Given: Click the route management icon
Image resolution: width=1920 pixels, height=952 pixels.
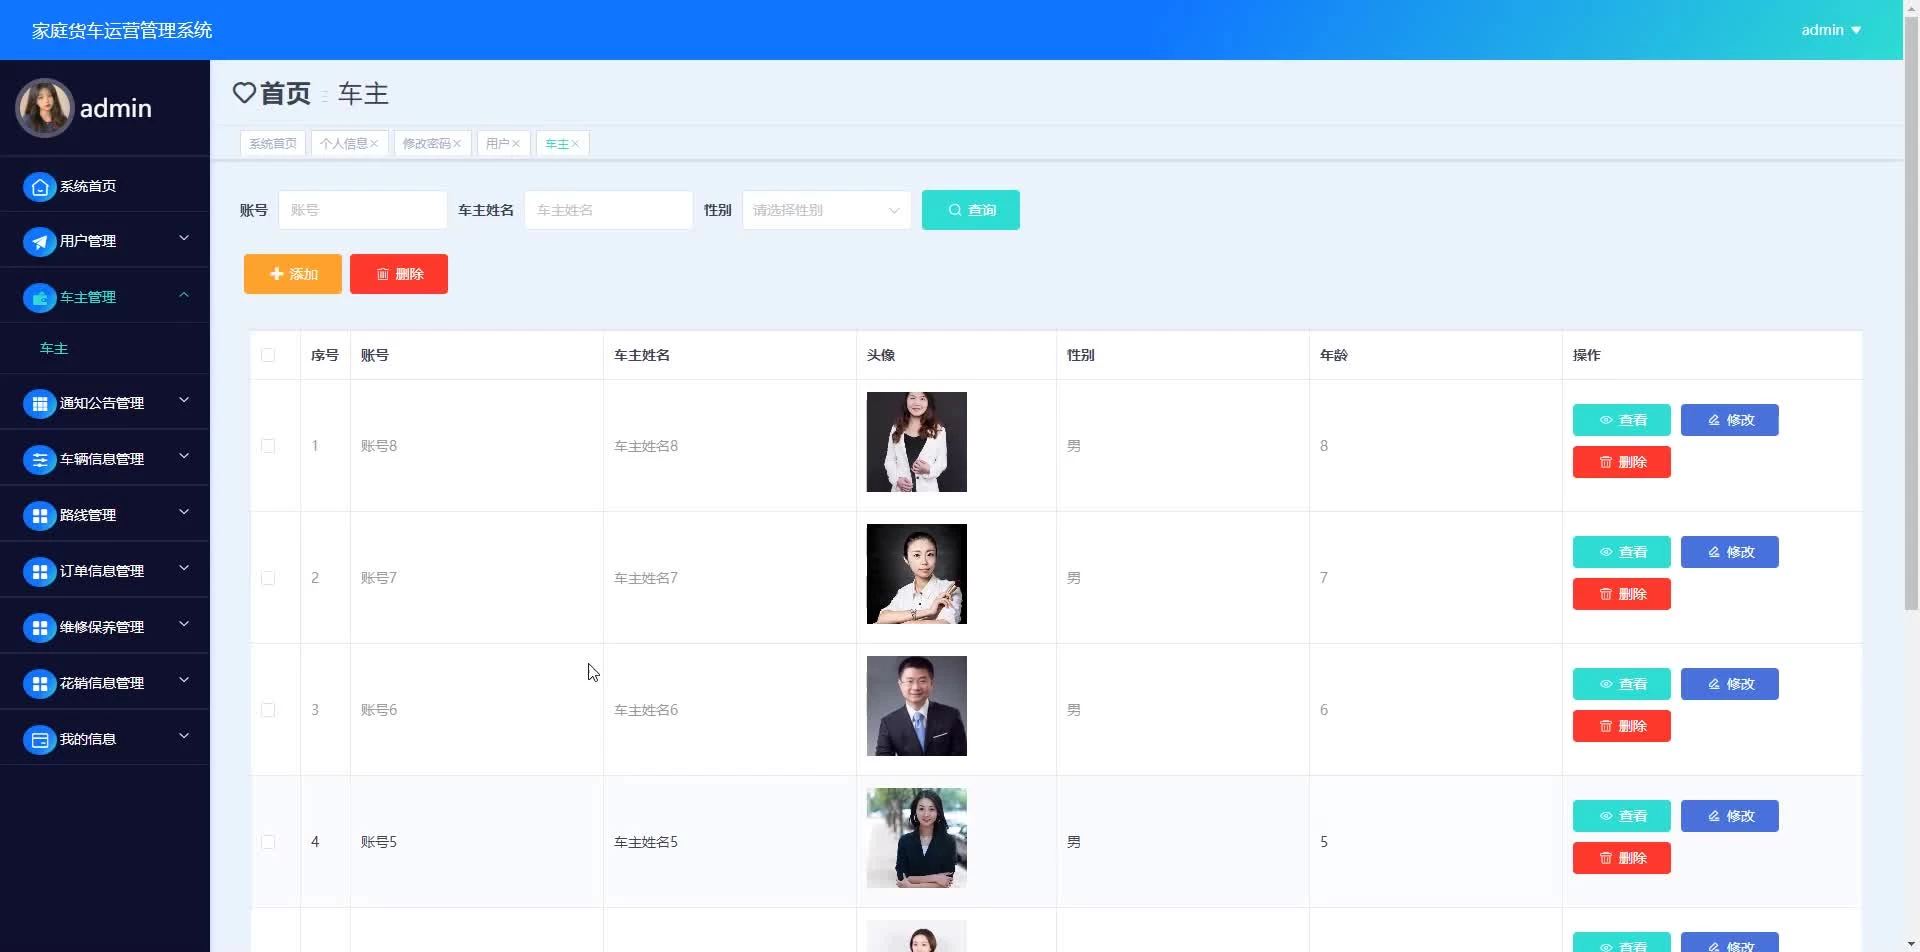Looking at the screenshot, I should pyautogui.click(x=39, y=516).
